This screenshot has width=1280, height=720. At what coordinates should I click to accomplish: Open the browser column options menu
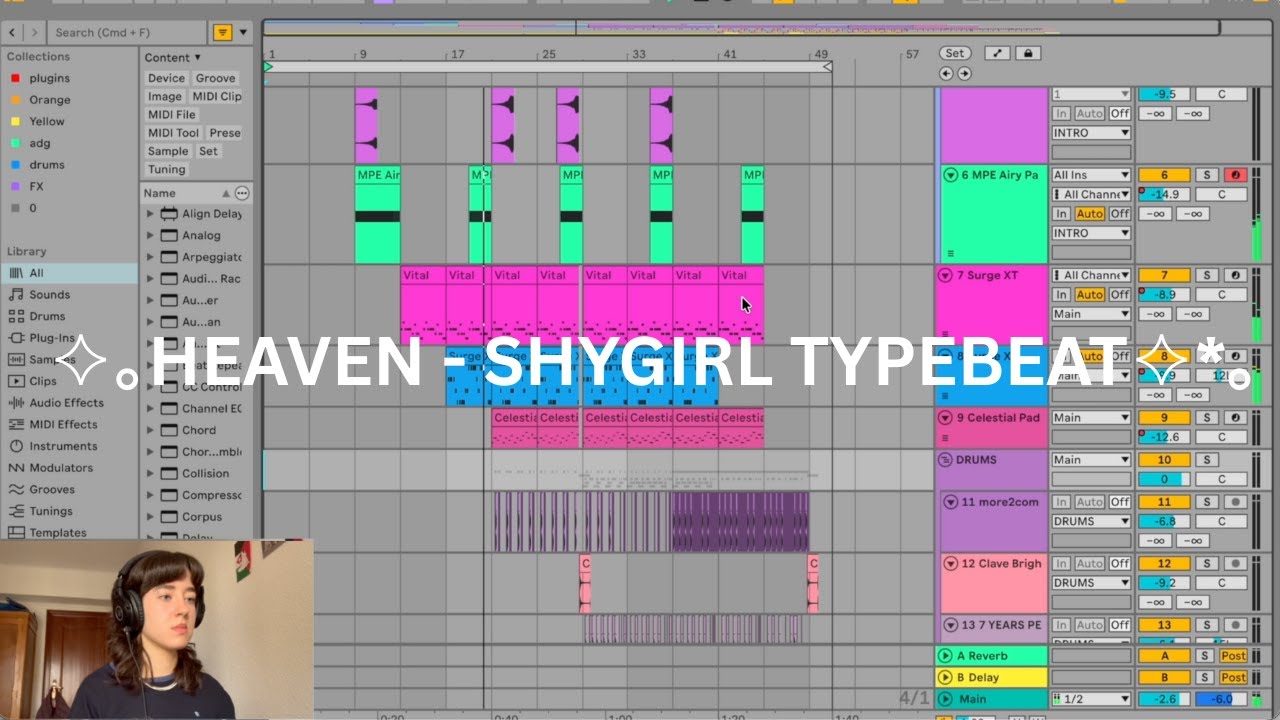tap(242, 193)
